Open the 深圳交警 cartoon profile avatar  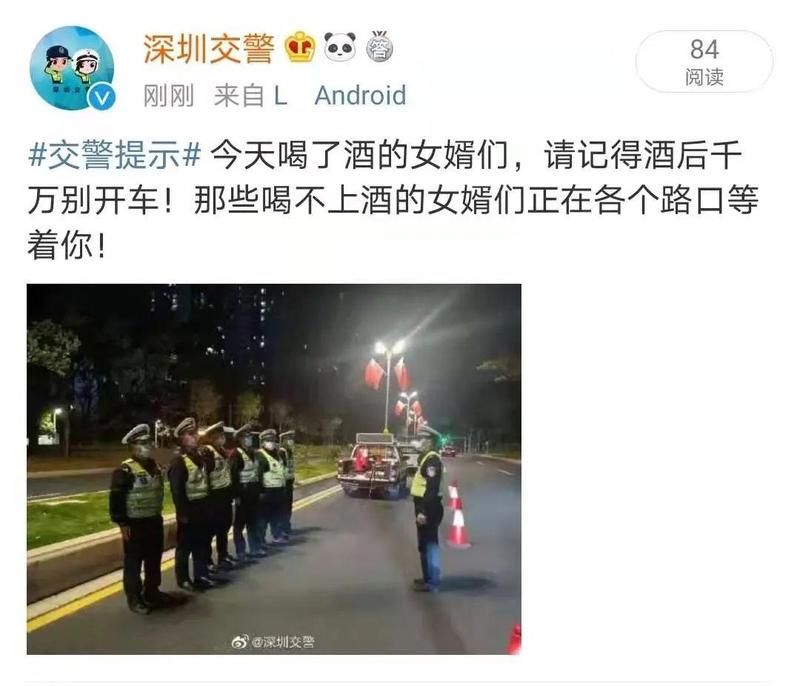[x=72, y=68]
